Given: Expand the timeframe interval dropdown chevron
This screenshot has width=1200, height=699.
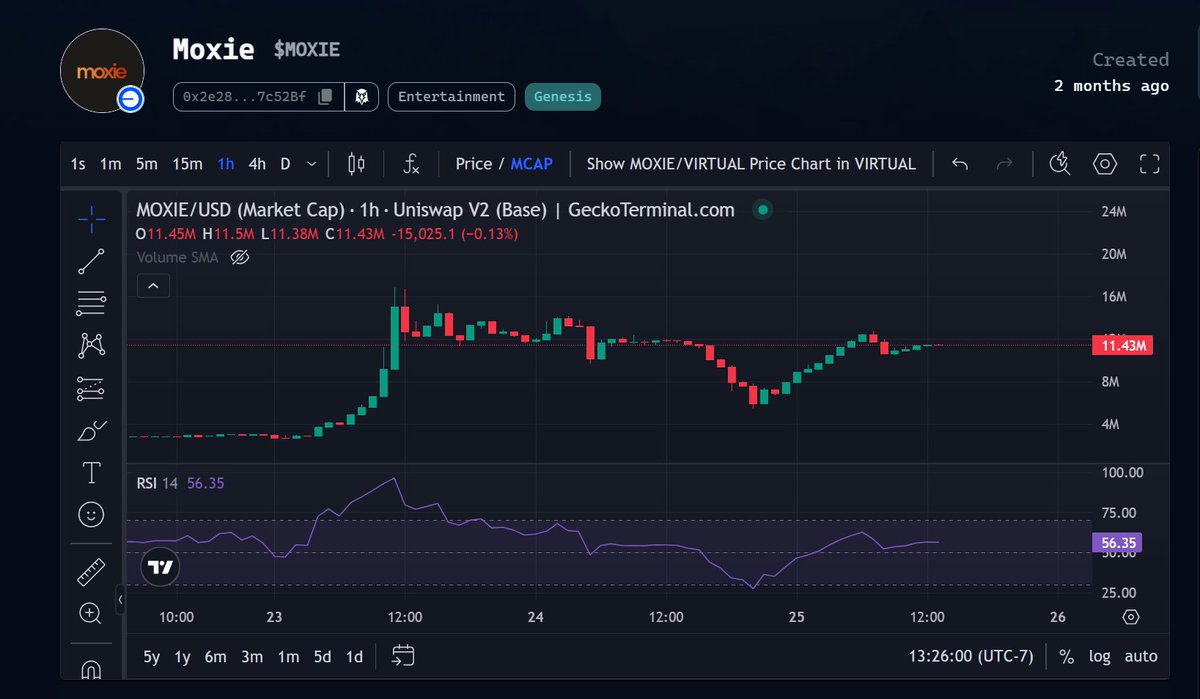Looking at the screenshot, I should click(x=312, y=164).
